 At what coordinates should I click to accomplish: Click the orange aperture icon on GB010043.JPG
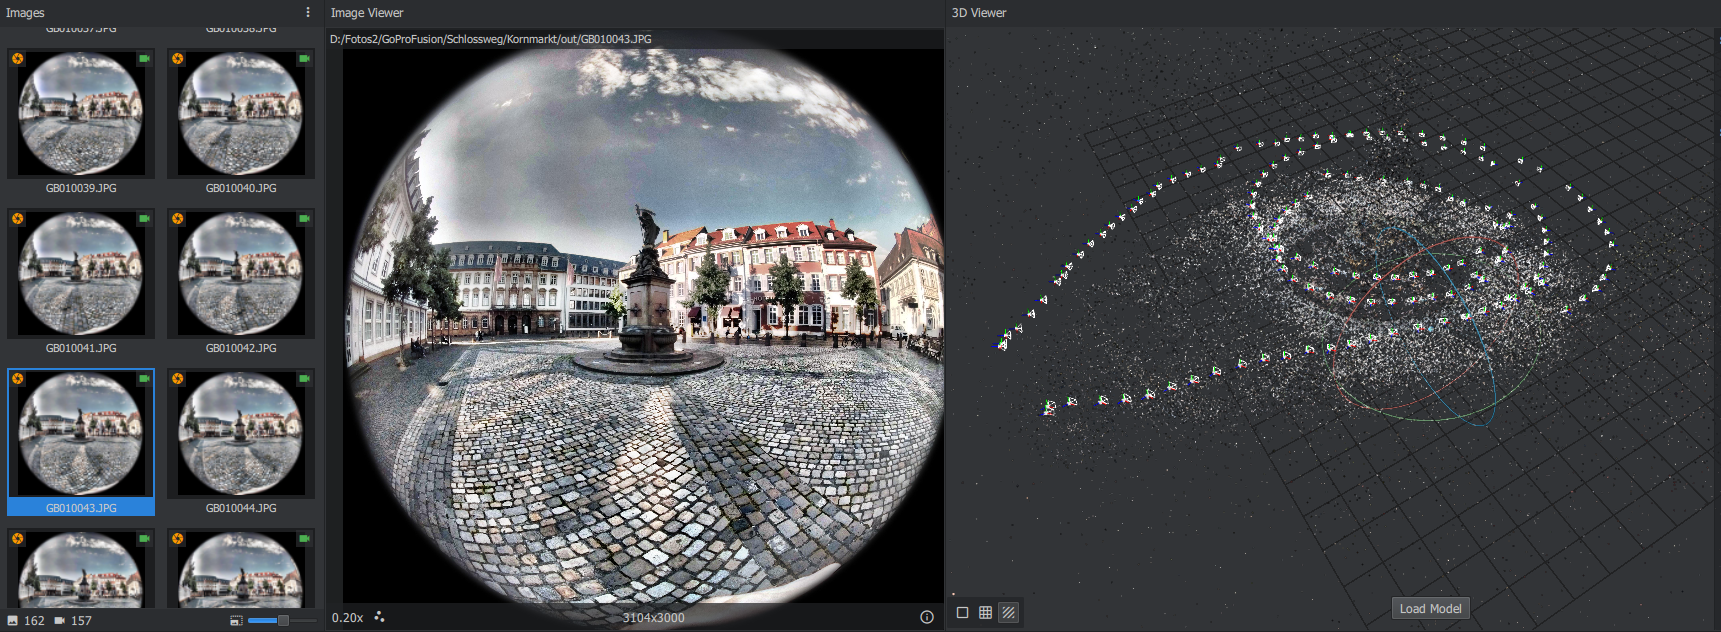click(x=18, y=379)
